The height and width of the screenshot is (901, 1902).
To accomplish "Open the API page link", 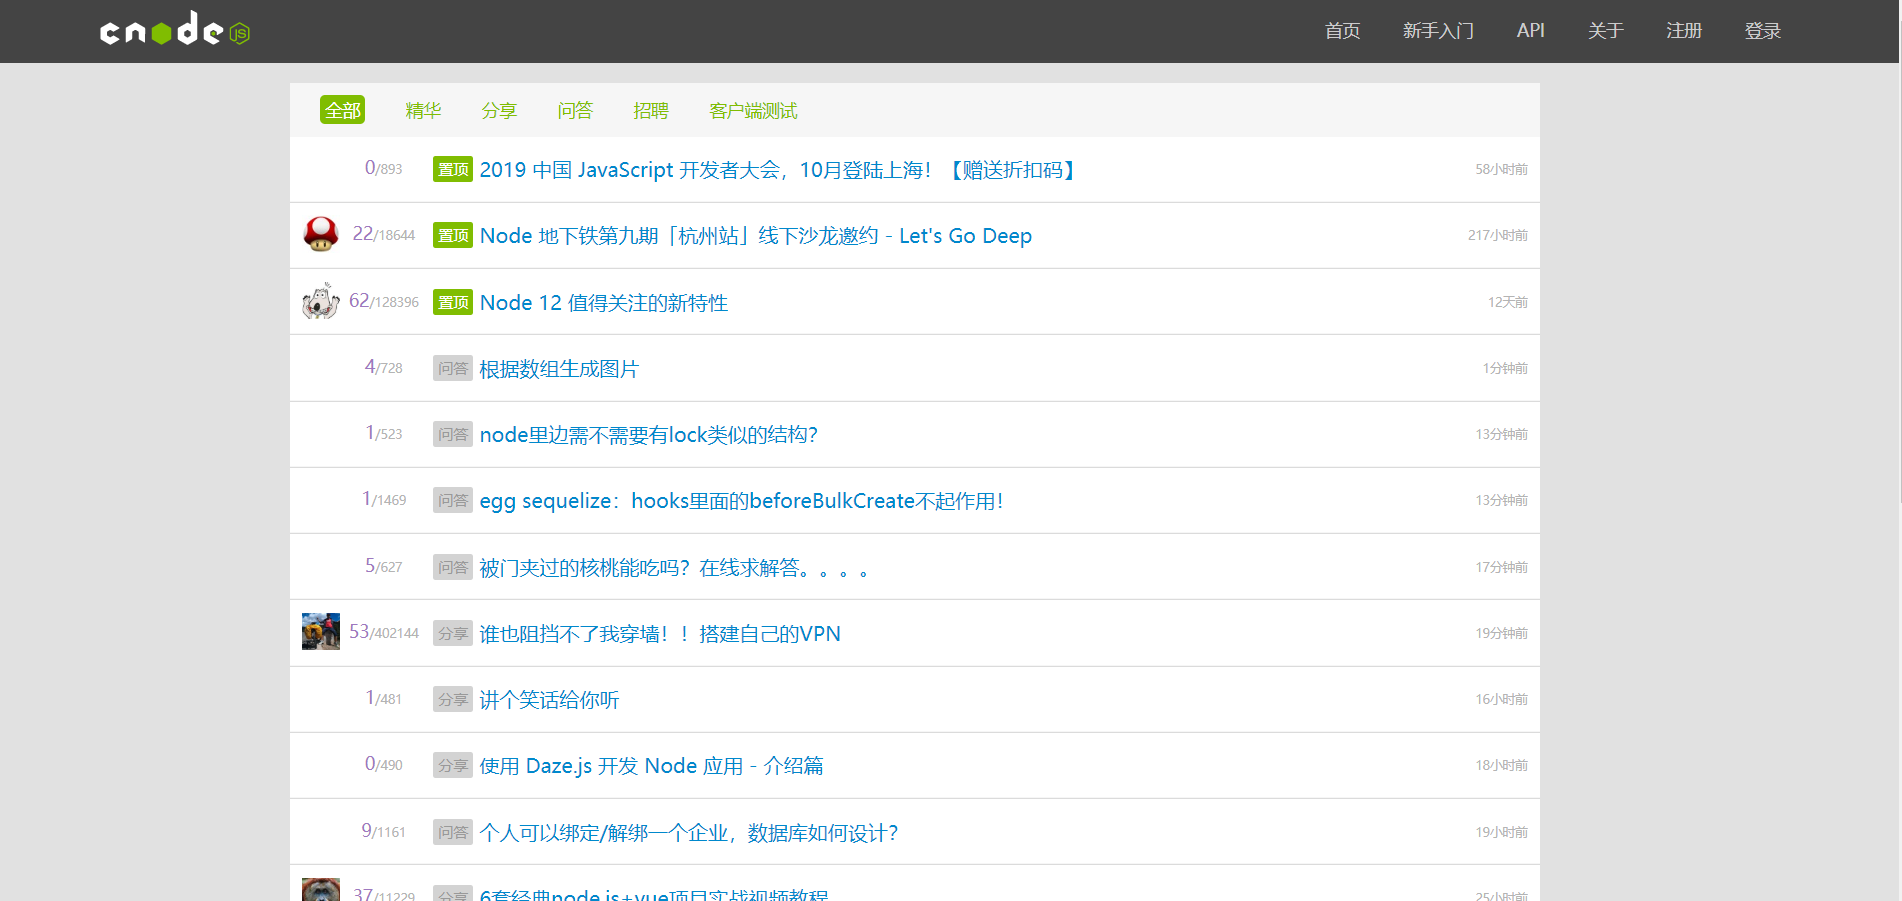I will 1530,31.
